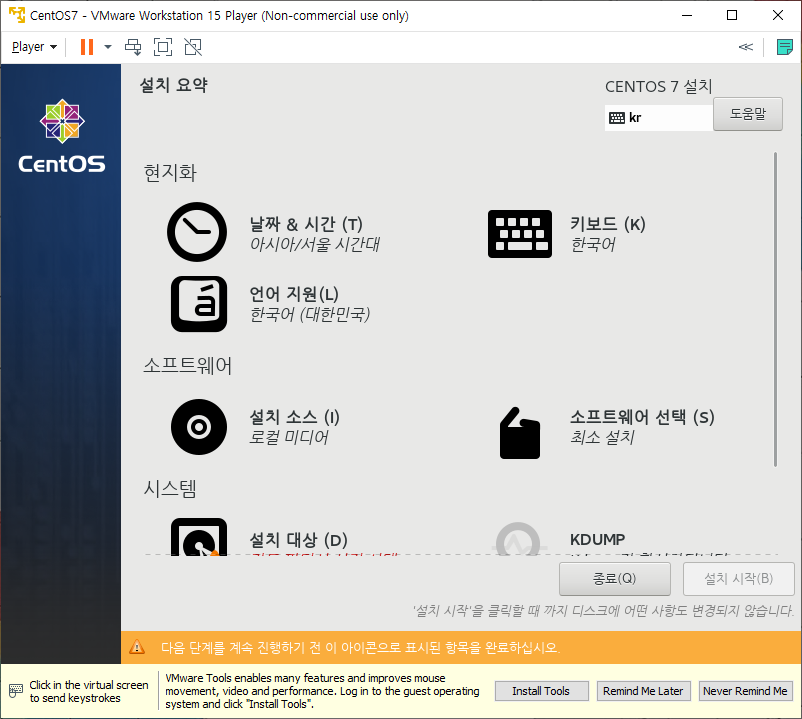Click the 도움말 help button
Viewport: 802px width, 719px height.
[748, 114]
